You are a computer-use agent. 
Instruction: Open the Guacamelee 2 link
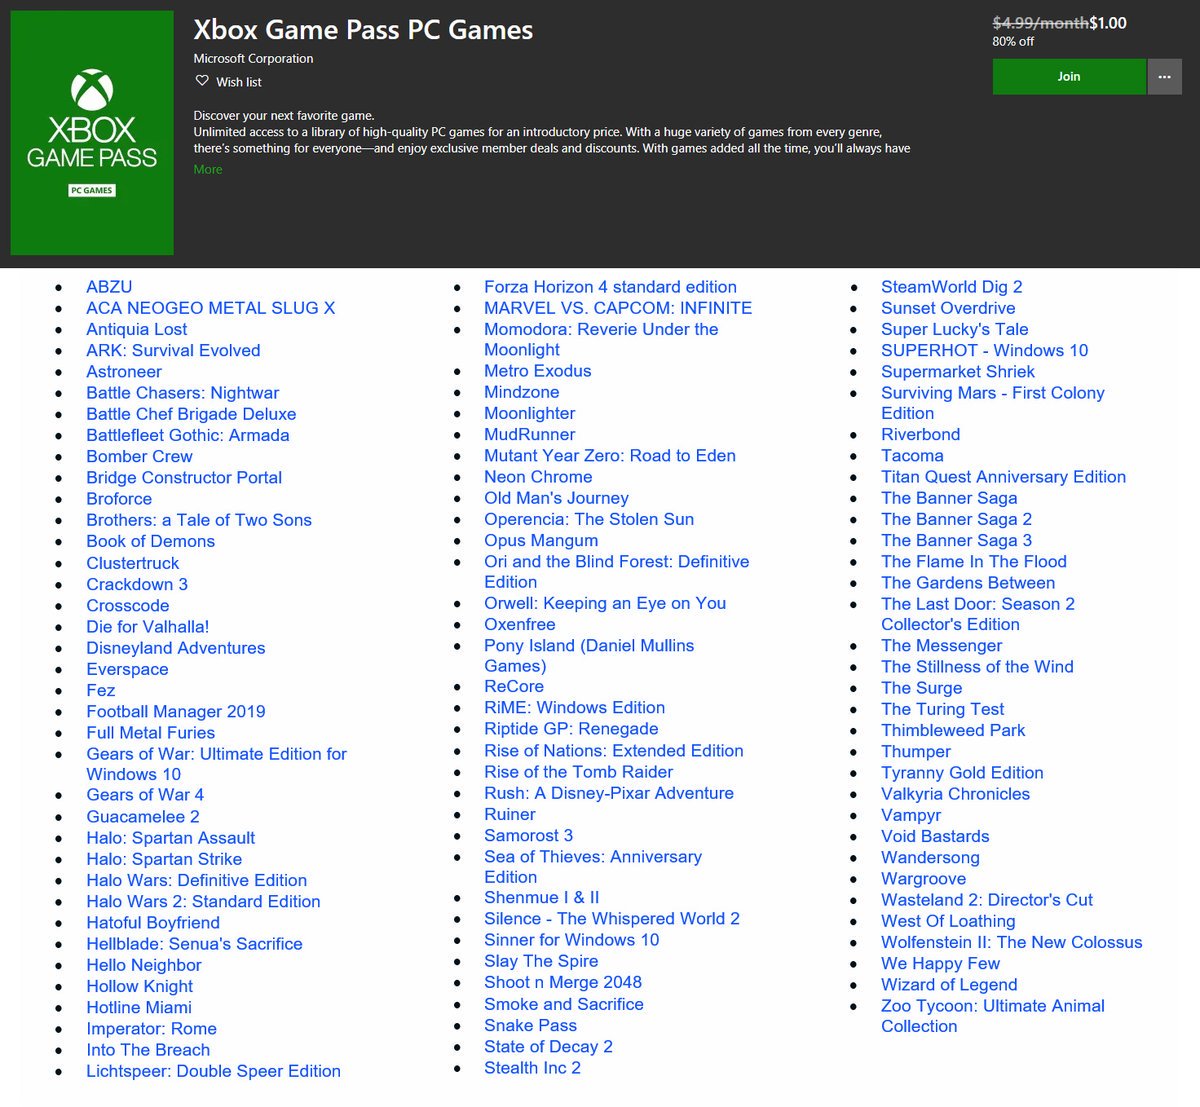click(x=143, y=817)
